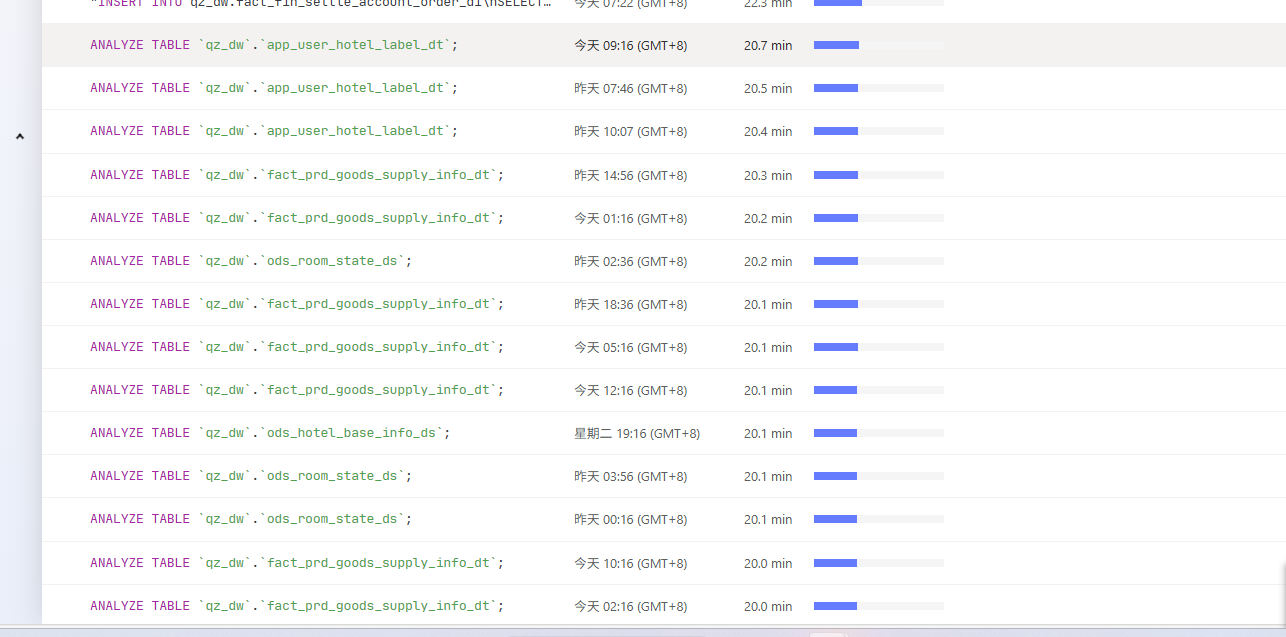Open the INSERT INTO fact_fin_settle_account_order query
Image resolution: width=1286 pixels, height=637 pixels.
point(320,4)
